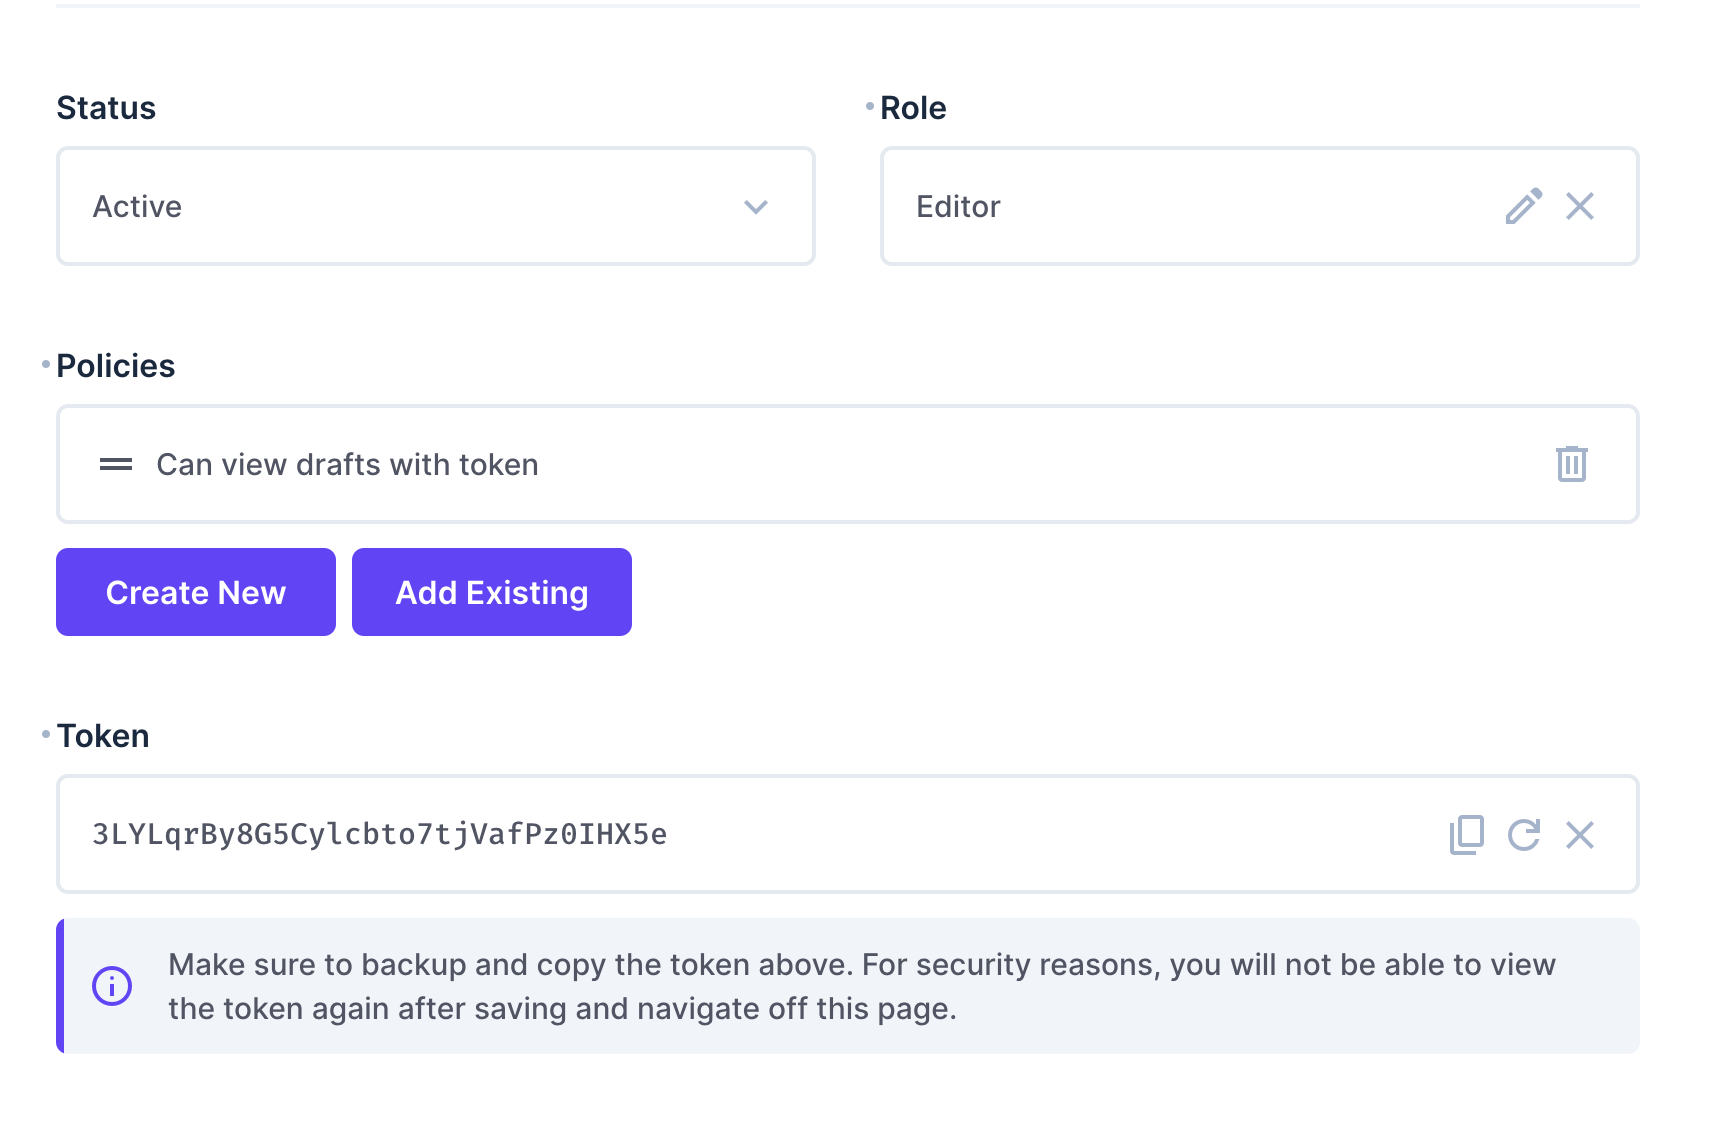
Task: Clear the Editor role with the X icon
Action: [1581, 206]
